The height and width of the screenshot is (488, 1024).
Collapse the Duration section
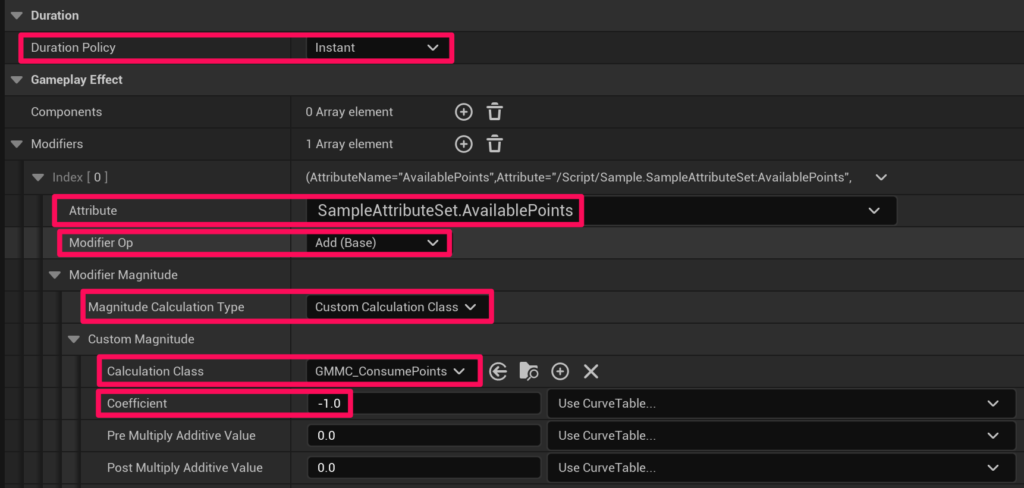14,16
